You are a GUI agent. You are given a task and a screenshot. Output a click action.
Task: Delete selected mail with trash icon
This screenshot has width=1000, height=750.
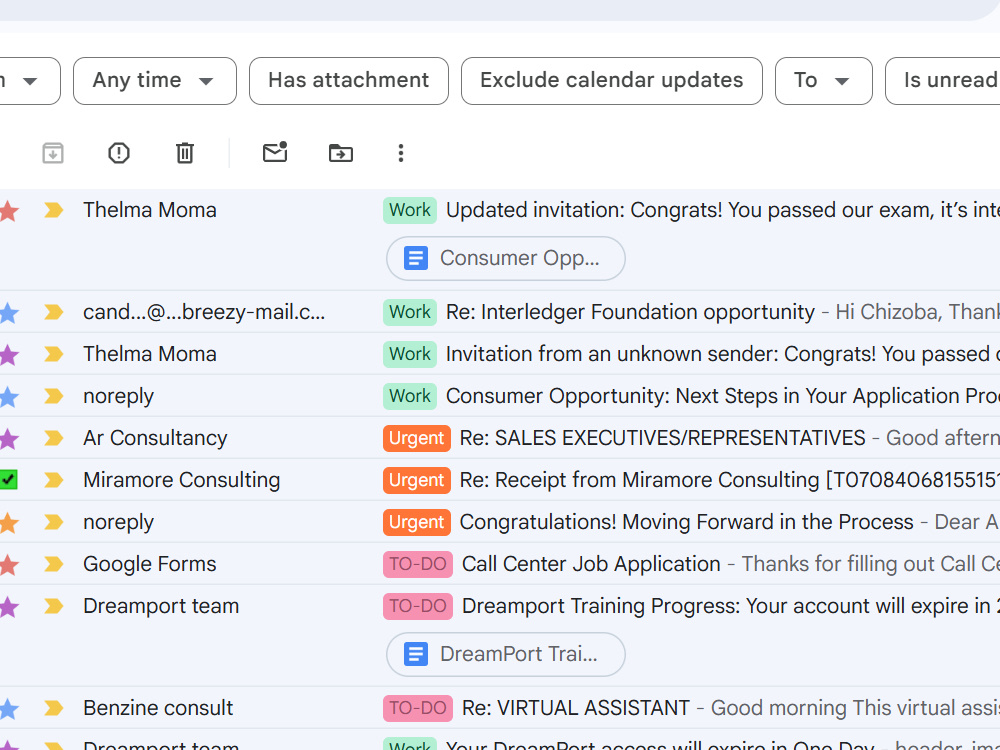click(185, 153)
